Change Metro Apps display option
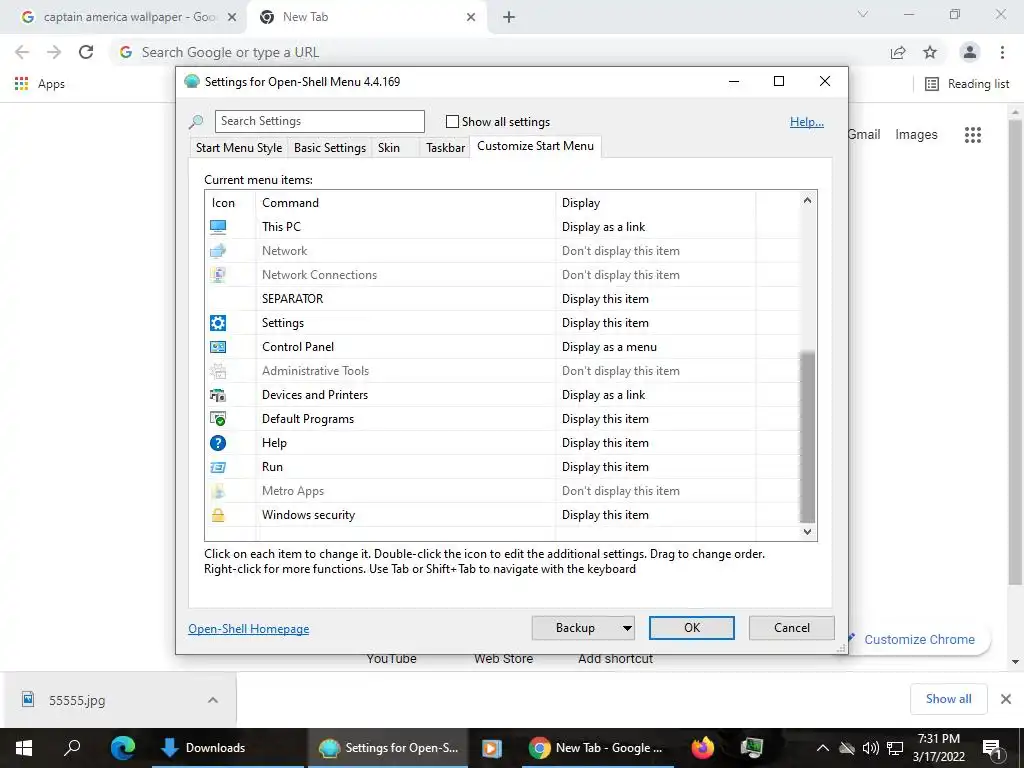The height and width of the screenshot is (768, 1024). tap(620, 491)
